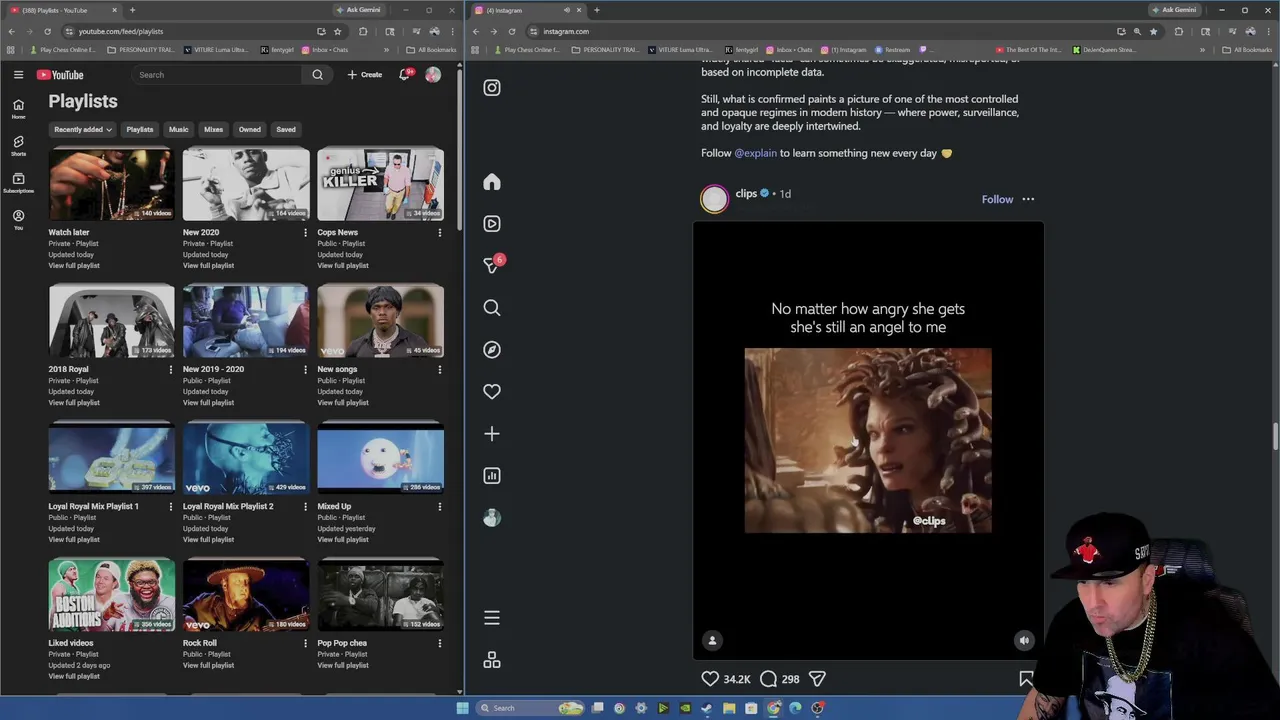Open options menu for New 2019 - 2020 playlist

tap(305, 370)
